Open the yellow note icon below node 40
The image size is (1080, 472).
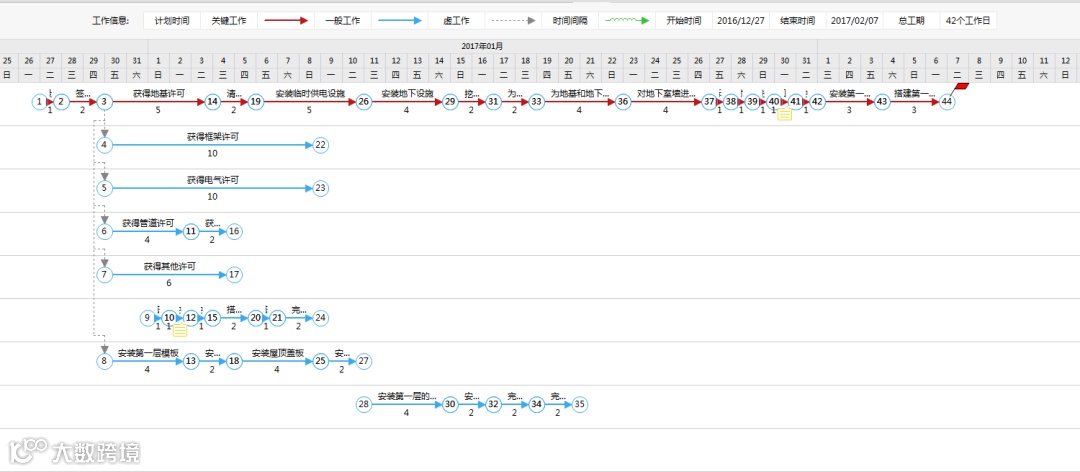click(x=785, y=114)
